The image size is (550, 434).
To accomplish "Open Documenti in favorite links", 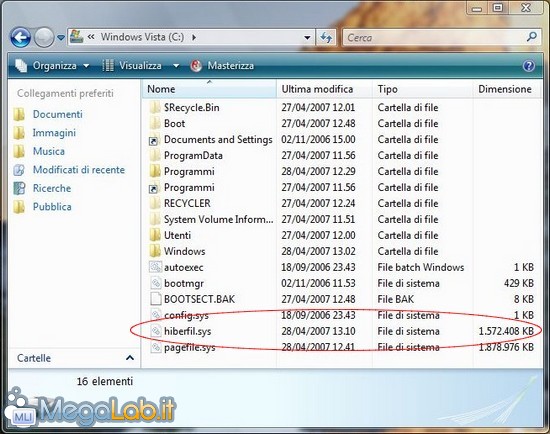I will 58,114.
